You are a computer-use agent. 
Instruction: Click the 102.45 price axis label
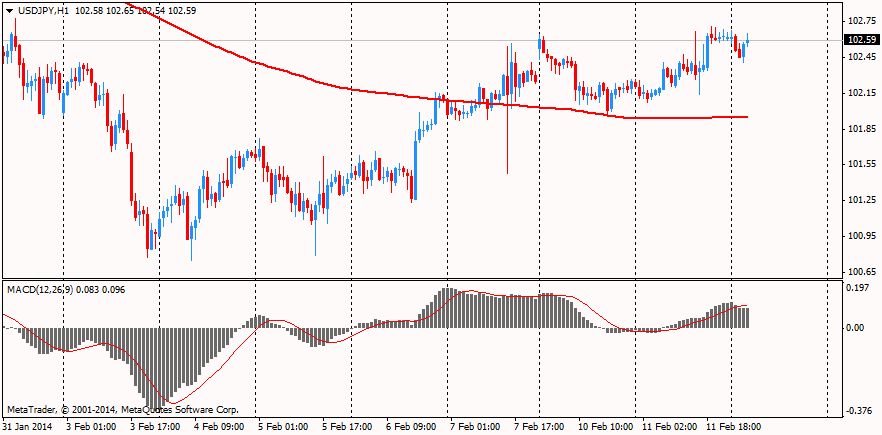tap(863, 57)
